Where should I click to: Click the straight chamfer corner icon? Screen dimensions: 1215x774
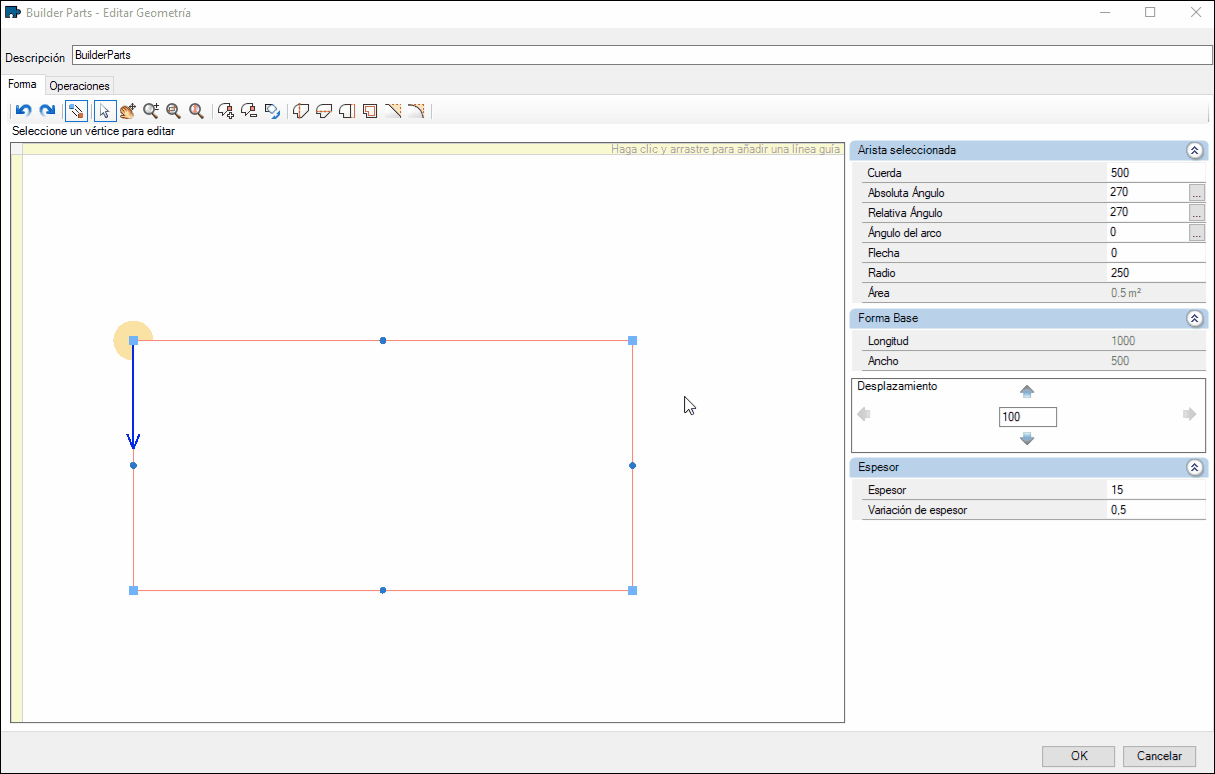pyautogui.click(x=393, y=111)
